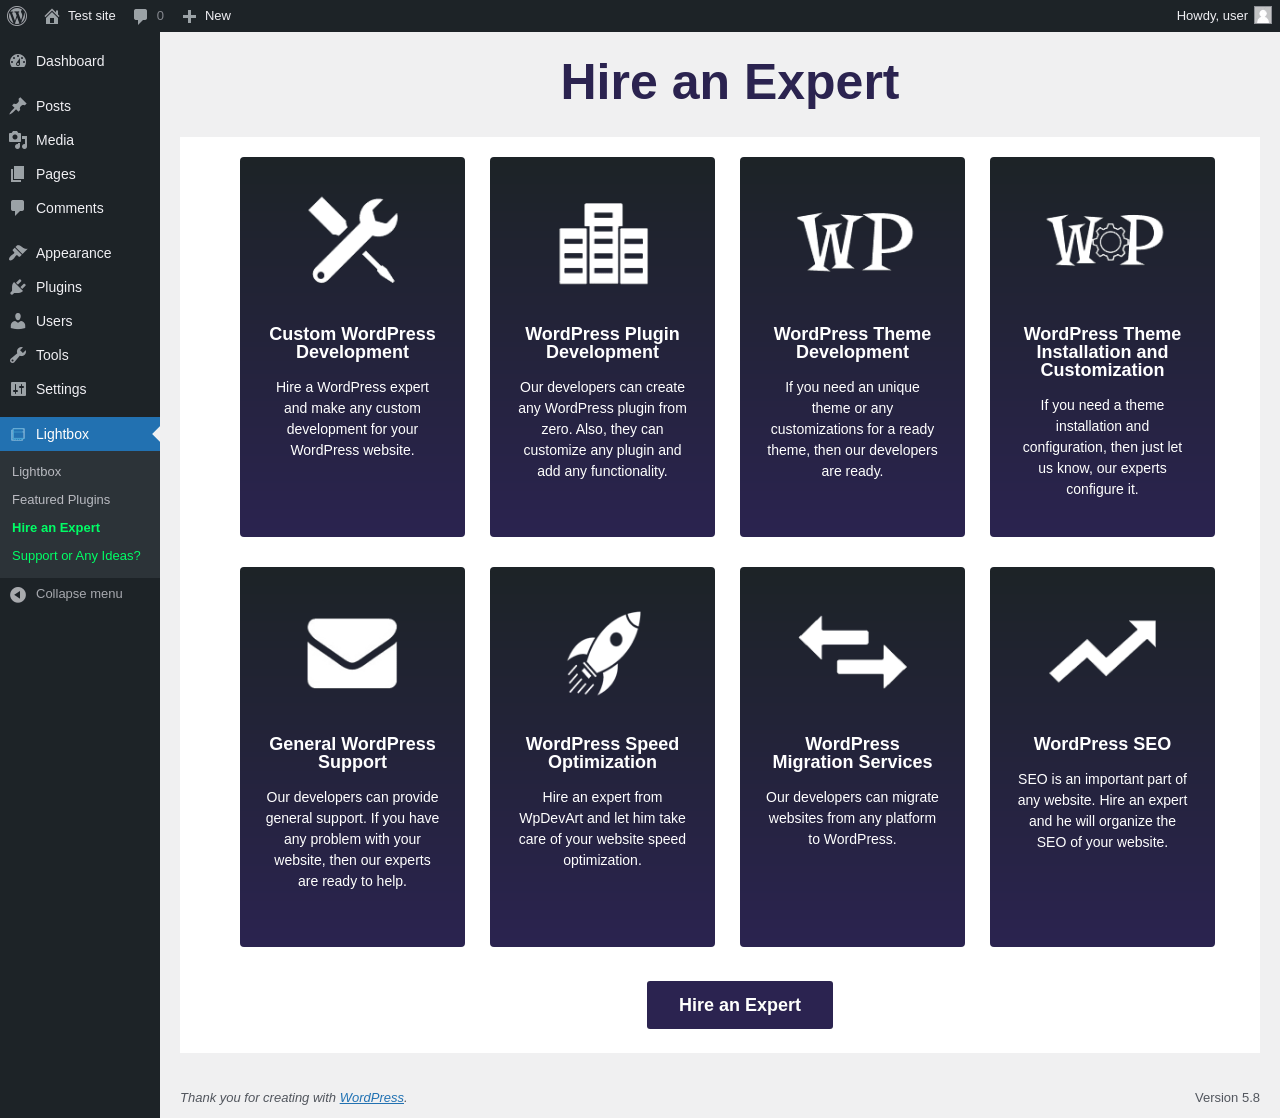Open the Pages menu item
Image resolution: width=1280 pixels, height=1118 pixels.
[x=80, y=174]
